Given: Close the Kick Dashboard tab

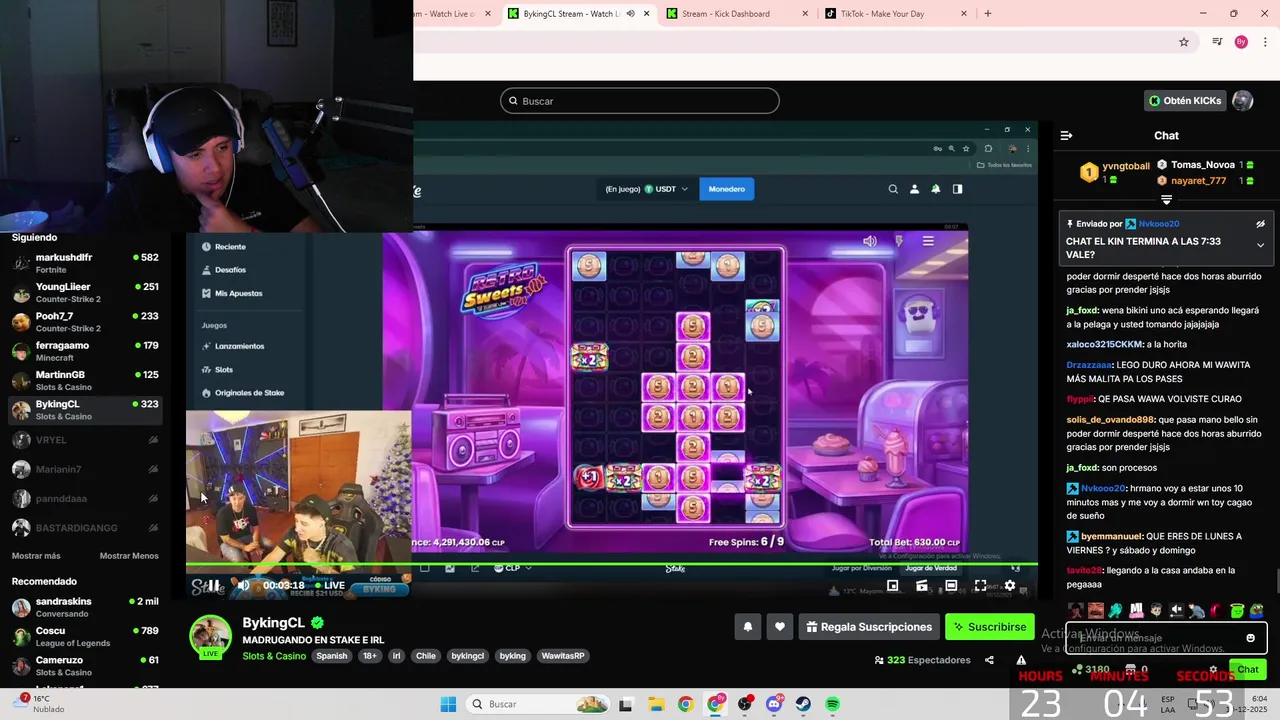Looking at the screenshot, I should [806, 14].
